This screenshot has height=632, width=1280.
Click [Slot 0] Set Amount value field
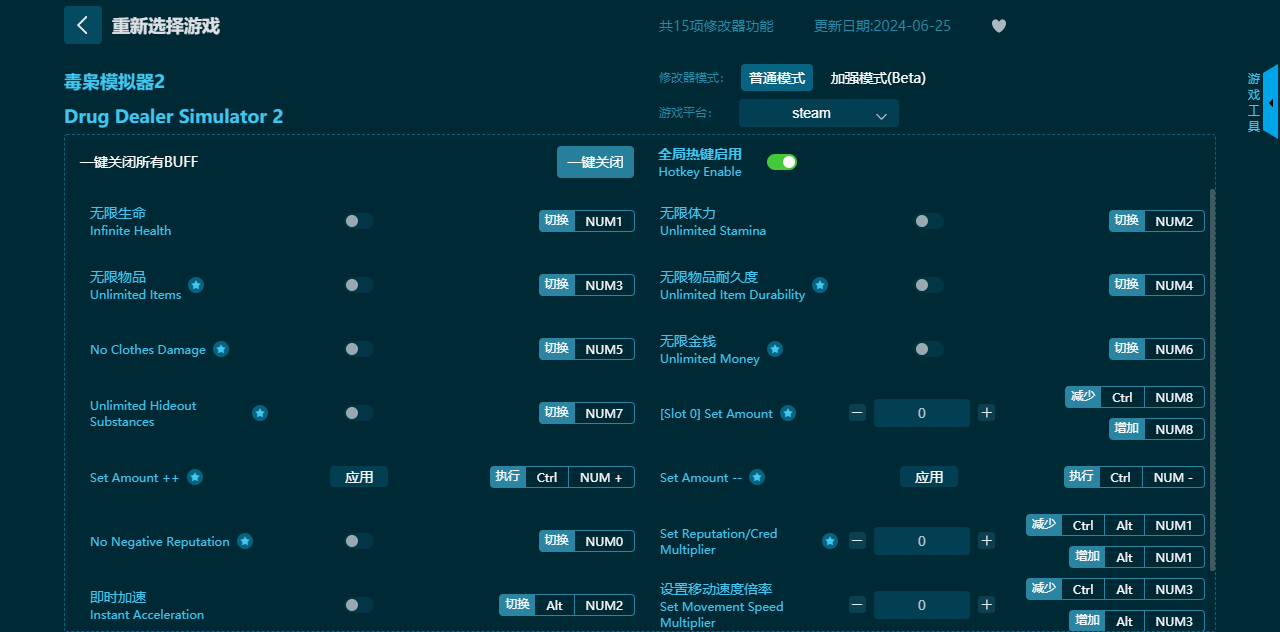click(x=922, y=413)
